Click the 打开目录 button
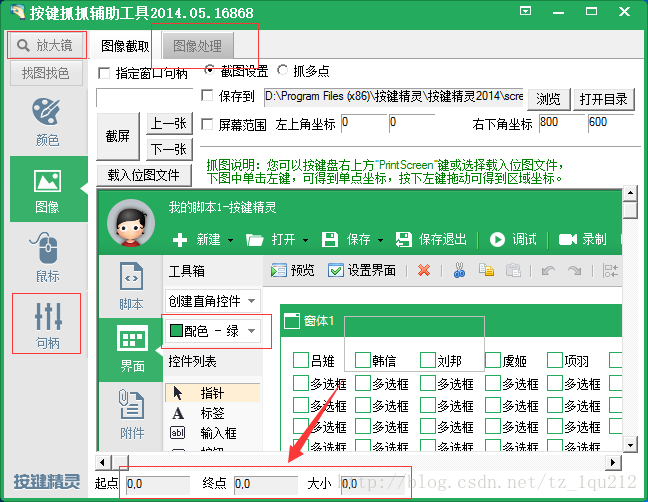Image resolution: width=648 pixels, height=502 pixels. [x=603, y=99]
